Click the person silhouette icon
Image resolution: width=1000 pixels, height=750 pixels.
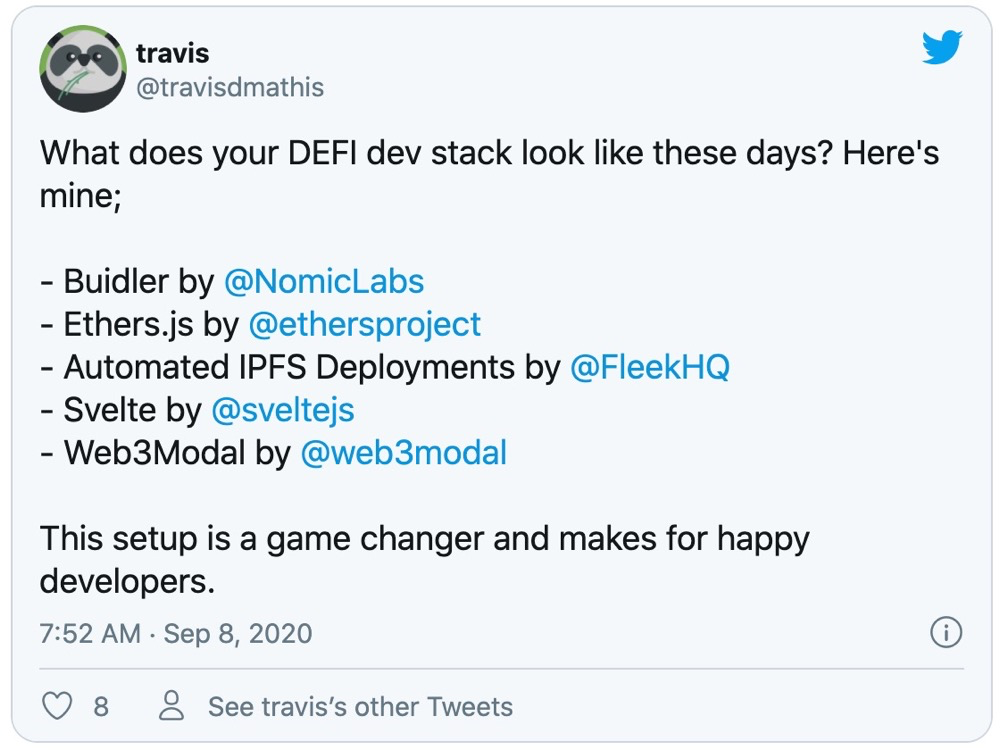(171, 705)
